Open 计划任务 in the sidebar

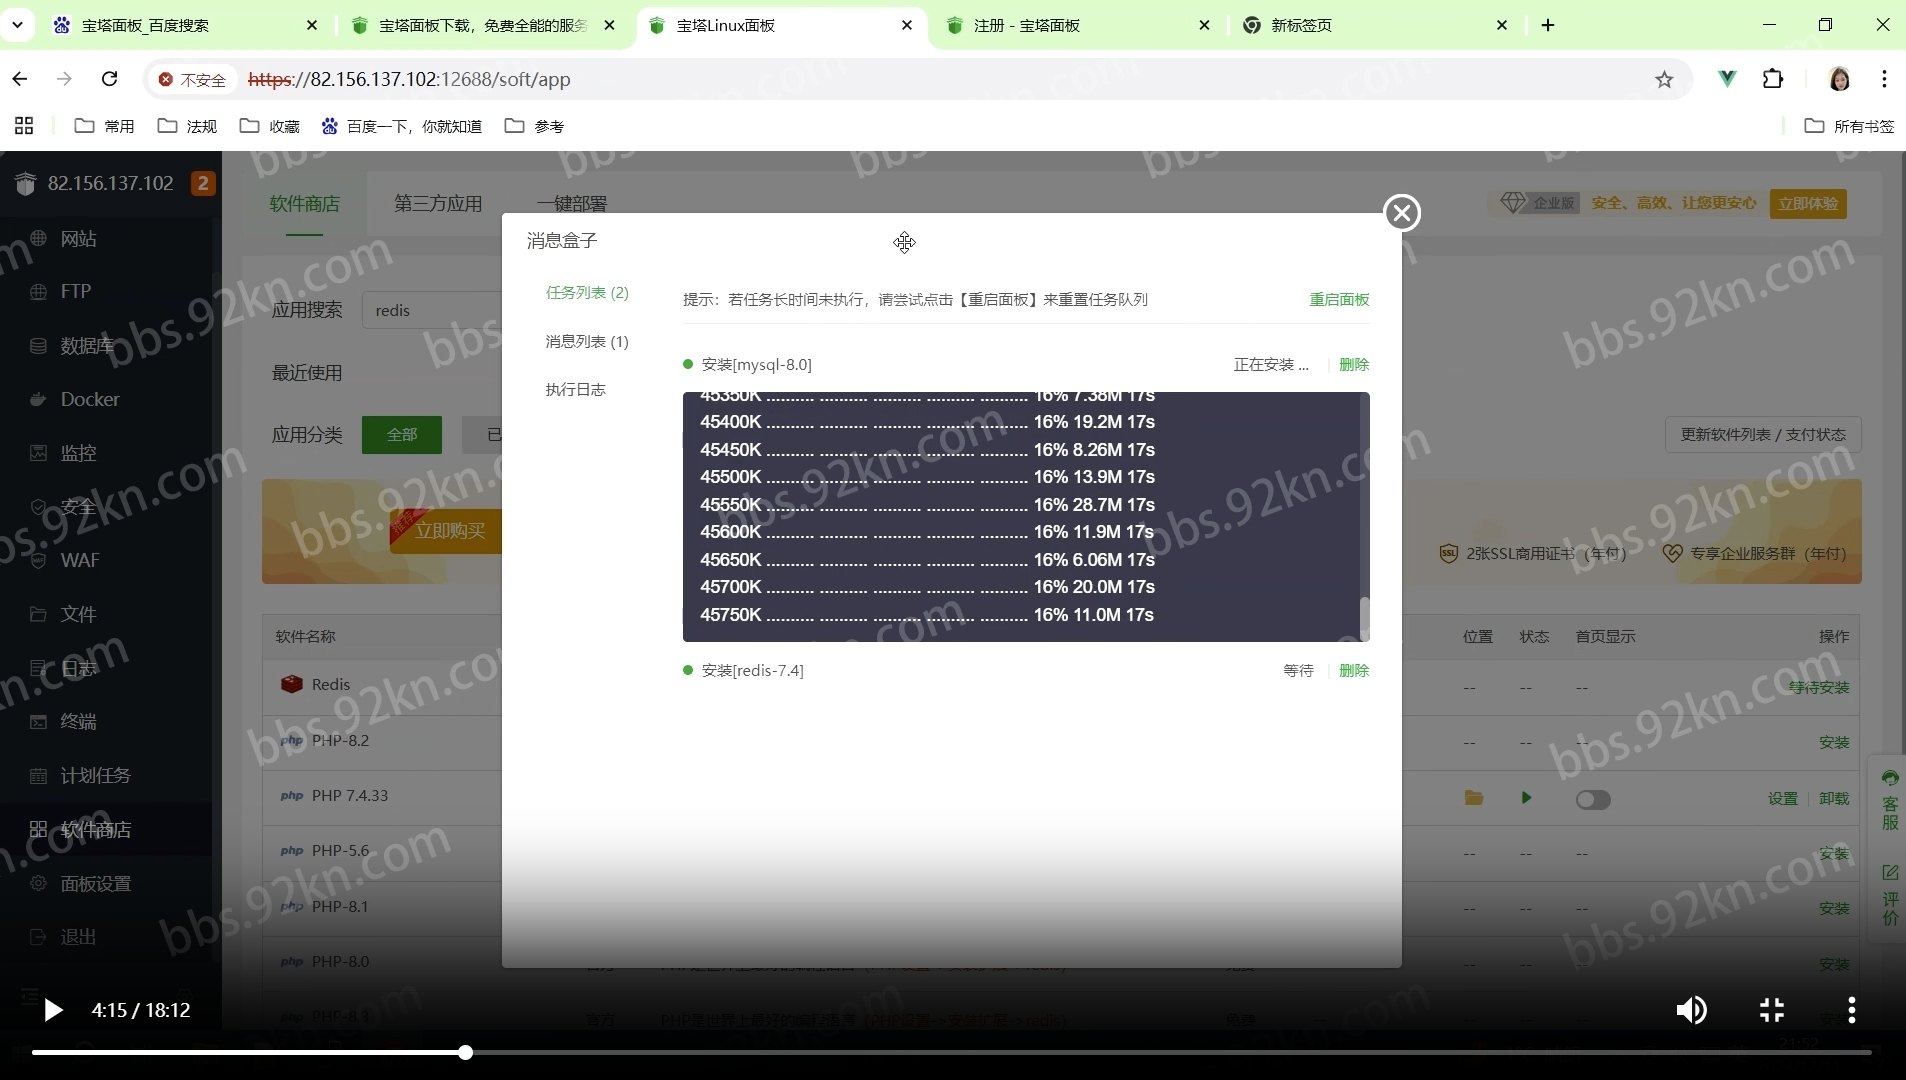pyautogui.click(x=106, y=775)
